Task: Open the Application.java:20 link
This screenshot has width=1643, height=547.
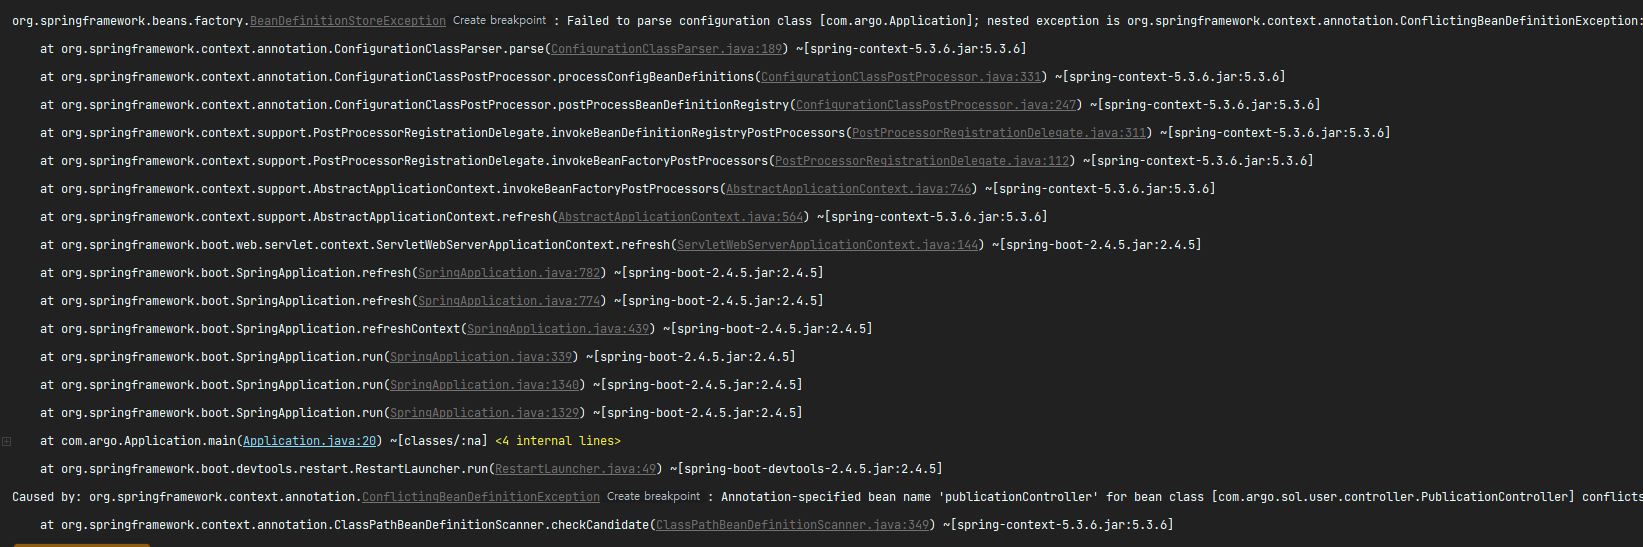Action: click(x=310, y=441)
